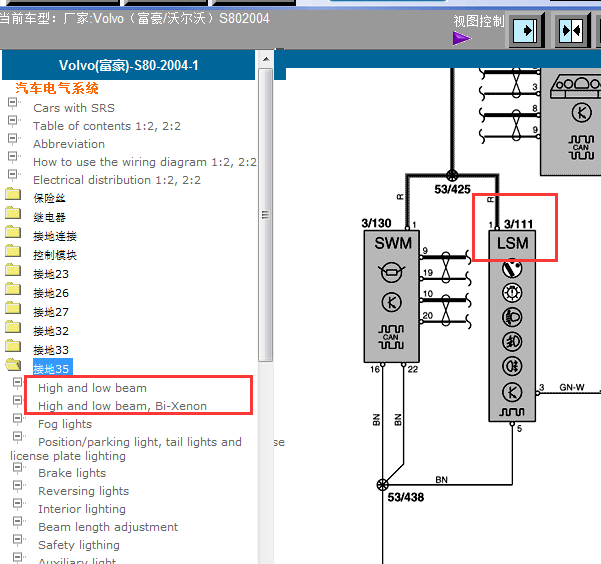Open the 继电器 folder icon
The width and height of the screenshot is (601, 564).
click(13, 213)
